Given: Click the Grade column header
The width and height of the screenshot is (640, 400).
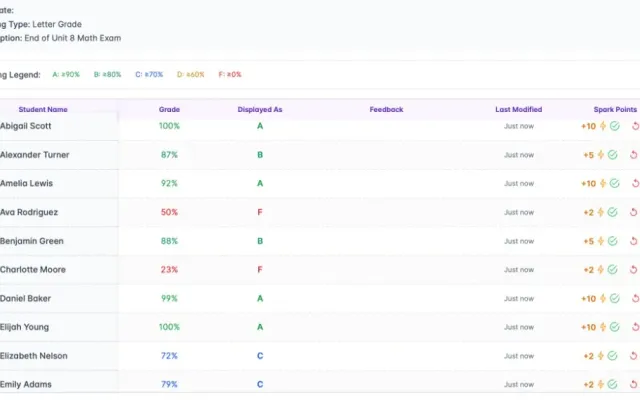Looking at the screenshot, I should click(x=169, y=109).
